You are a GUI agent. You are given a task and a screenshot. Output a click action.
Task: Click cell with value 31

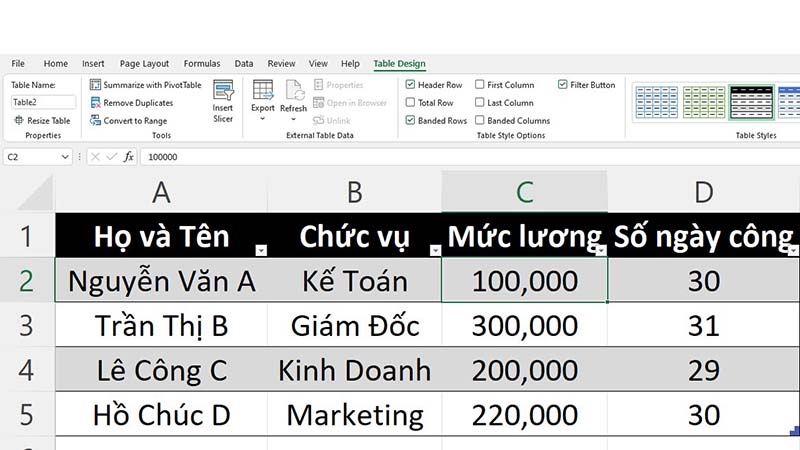[704, 325]
